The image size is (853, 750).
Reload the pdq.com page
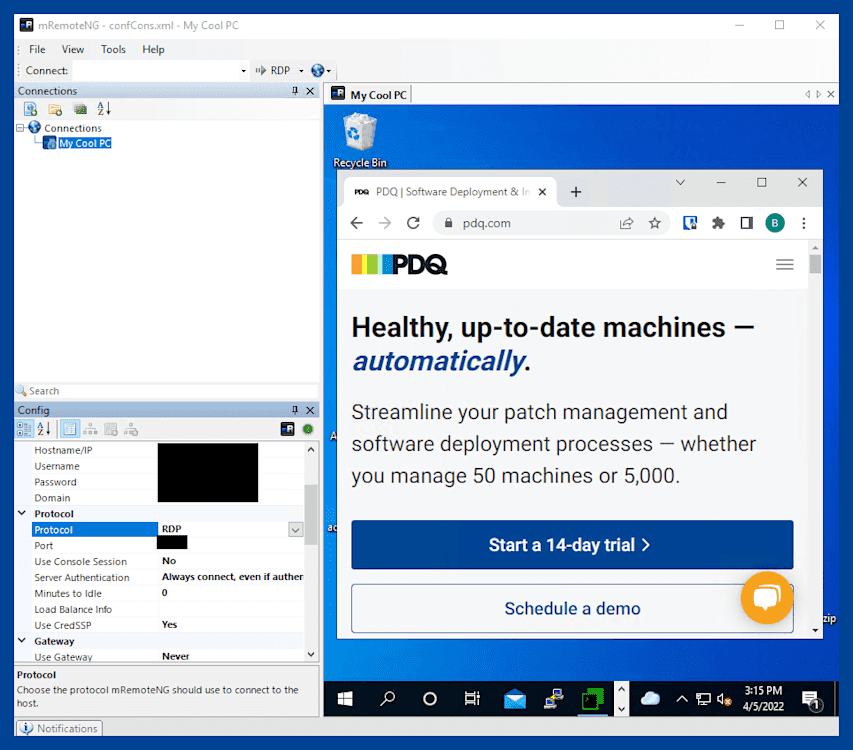coord(413,223)
